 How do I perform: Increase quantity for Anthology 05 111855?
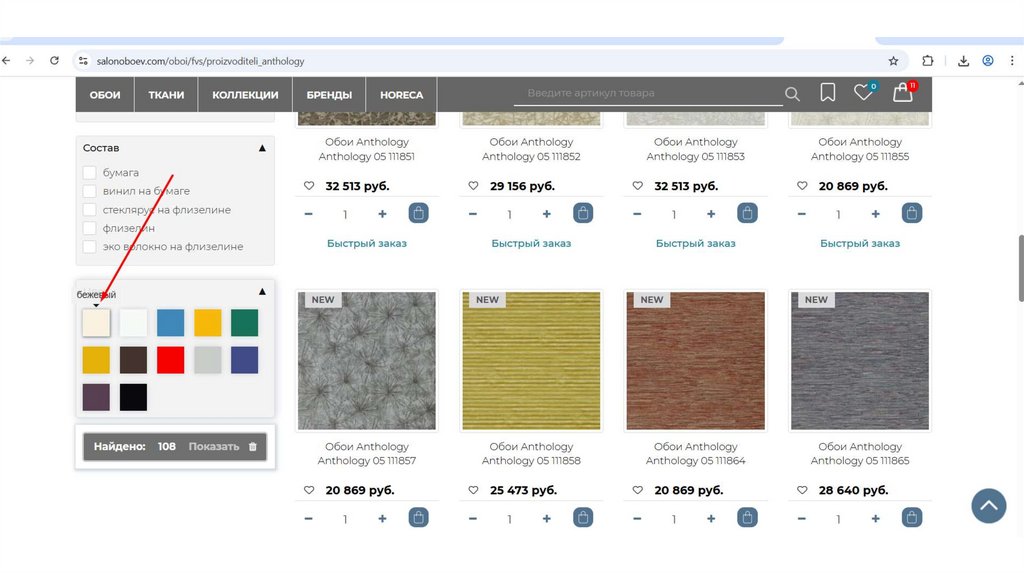876,214
